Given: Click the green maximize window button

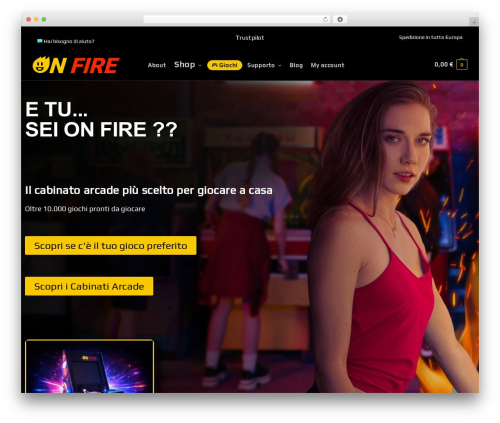Looking at the screenshot, I should coord(44,19).
